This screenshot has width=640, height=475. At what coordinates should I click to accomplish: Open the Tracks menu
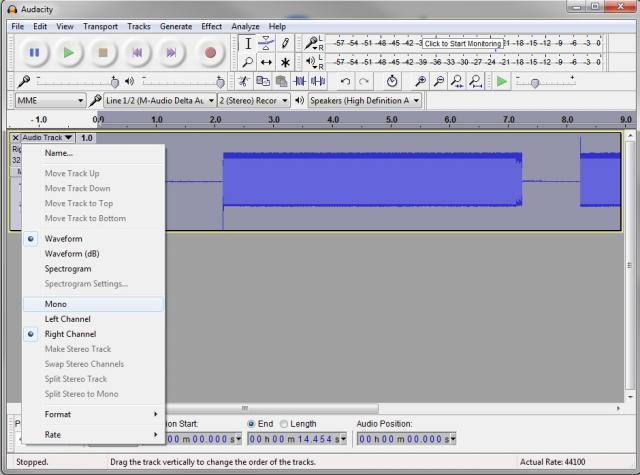tap(139, 27)
